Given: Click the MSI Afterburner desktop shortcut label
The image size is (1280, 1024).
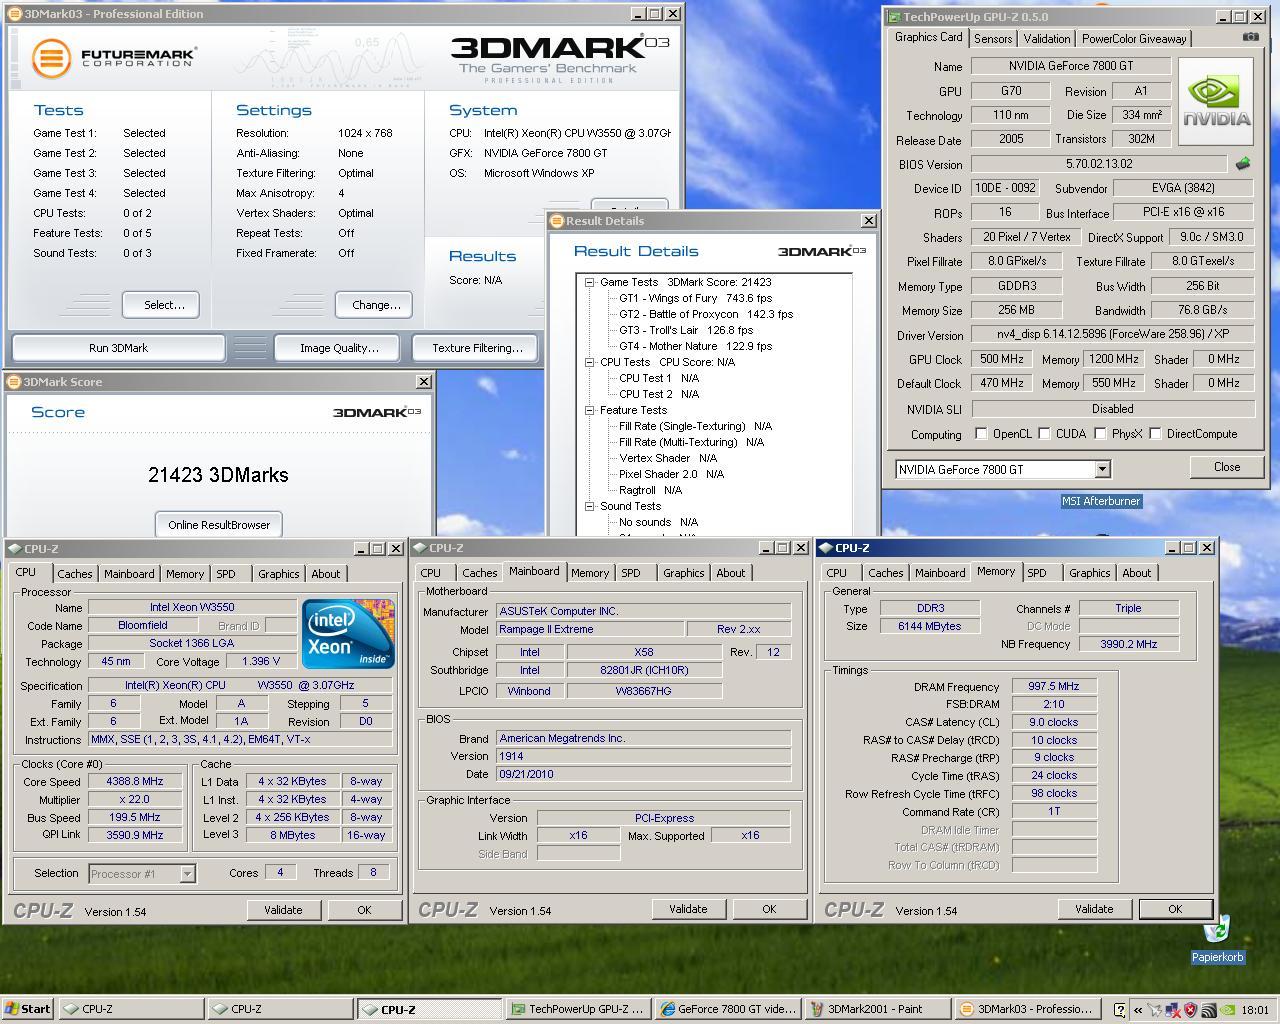Looking at the screenshot, I should pos(1101,501).
